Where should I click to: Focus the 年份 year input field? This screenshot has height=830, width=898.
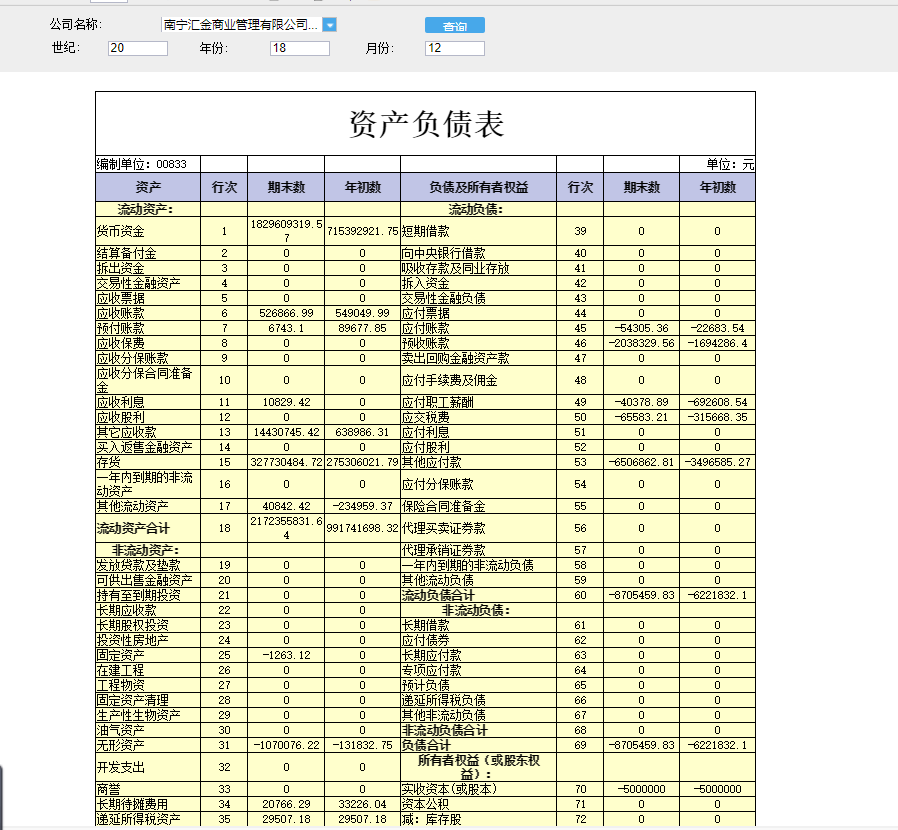pos(300,48)
